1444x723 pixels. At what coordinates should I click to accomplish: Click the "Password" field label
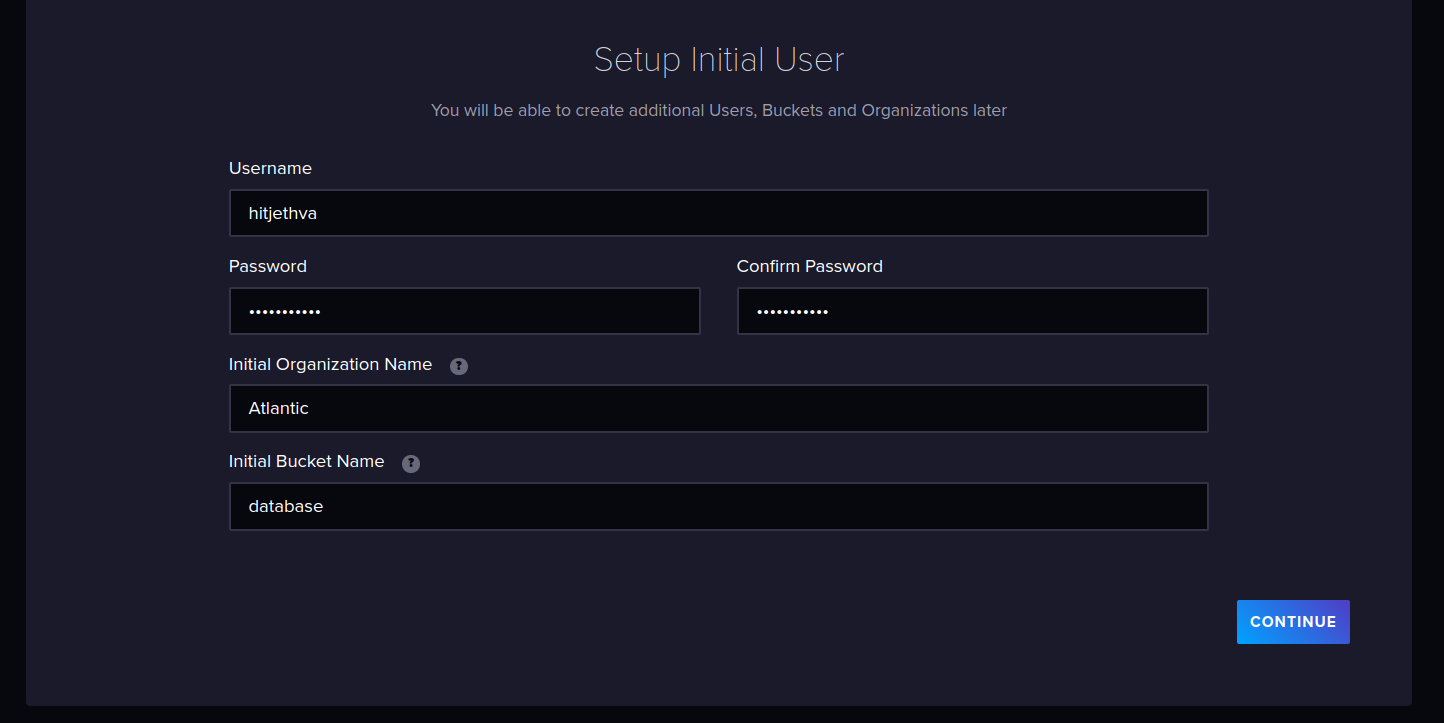(x=268, y=266)
